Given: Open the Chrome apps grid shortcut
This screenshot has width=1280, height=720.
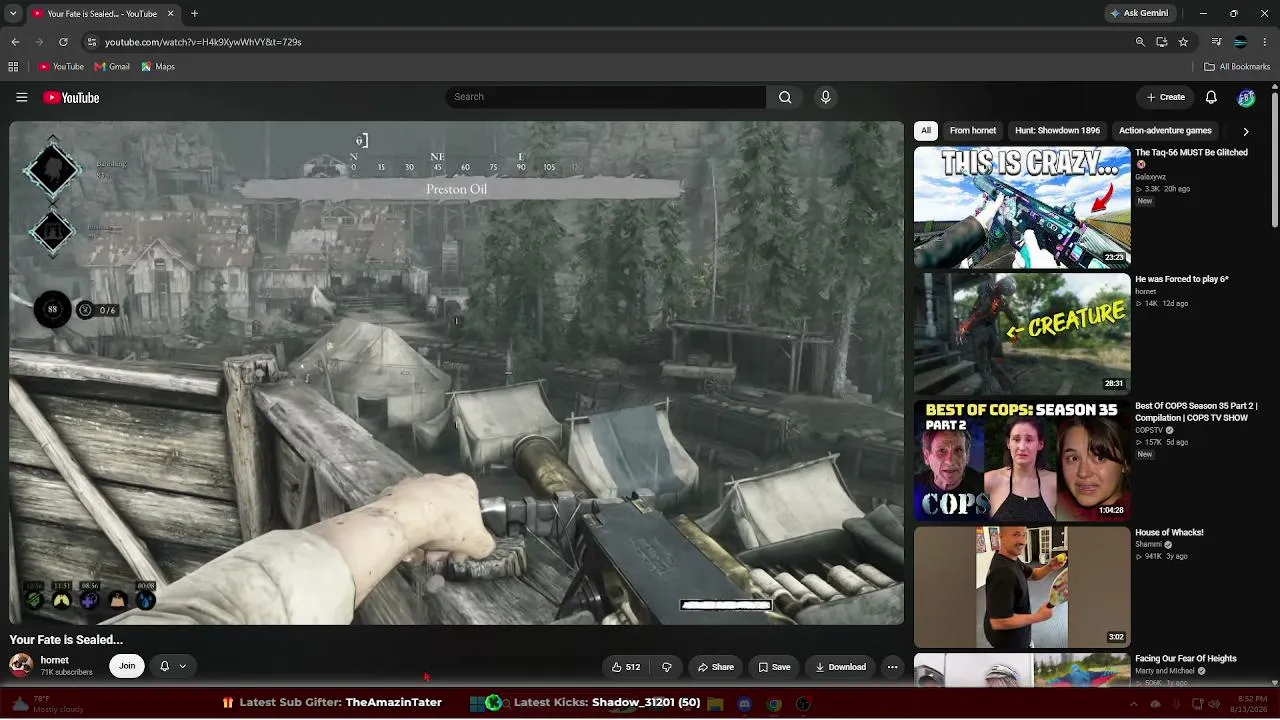Looking at the screenshot, I should click(x=13, y=67).
